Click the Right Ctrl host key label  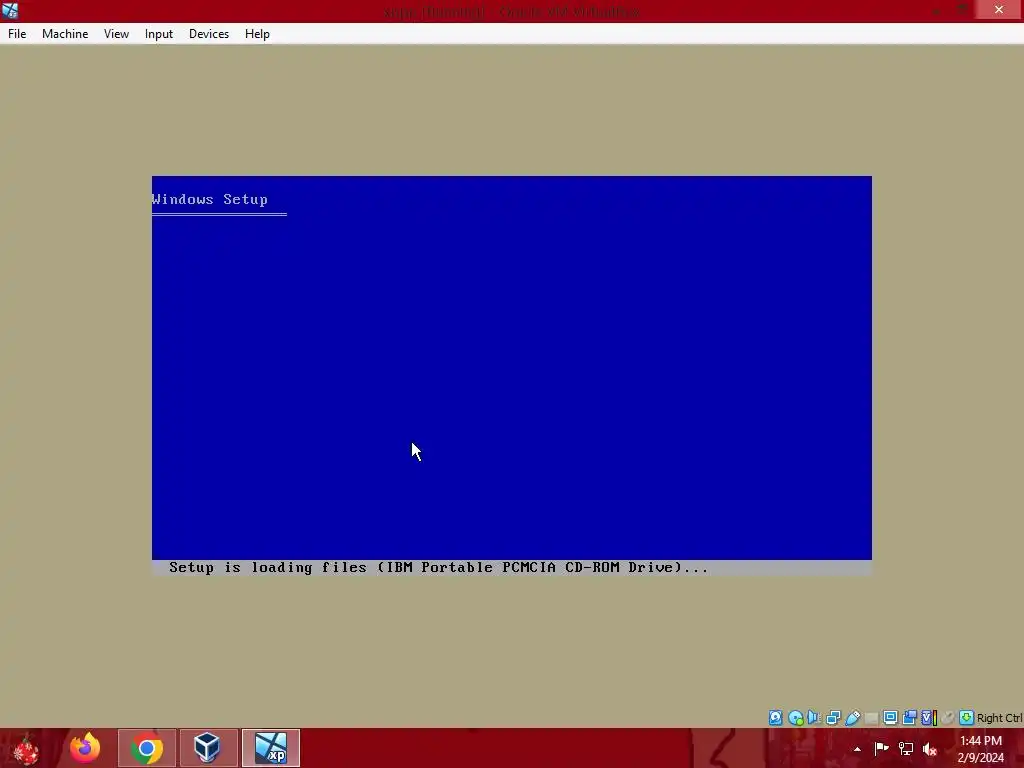[x=999, y=718]
